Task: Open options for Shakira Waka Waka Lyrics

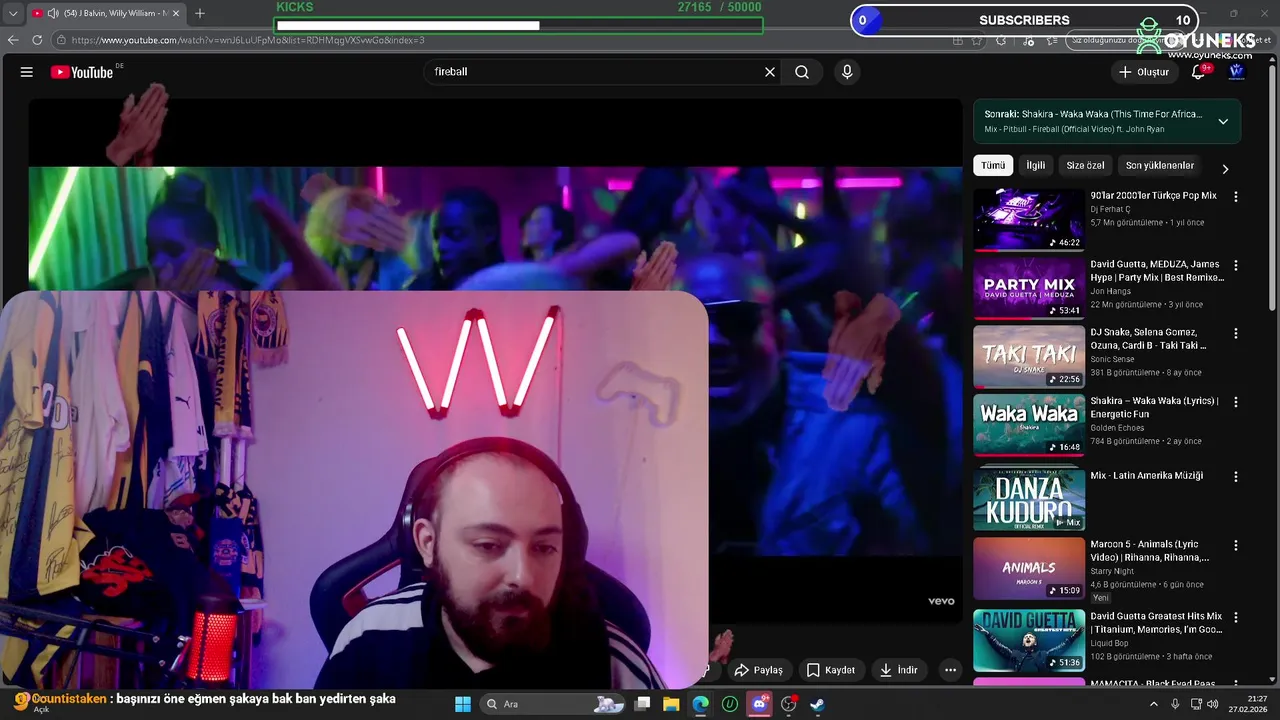Action: point(1235,402)
